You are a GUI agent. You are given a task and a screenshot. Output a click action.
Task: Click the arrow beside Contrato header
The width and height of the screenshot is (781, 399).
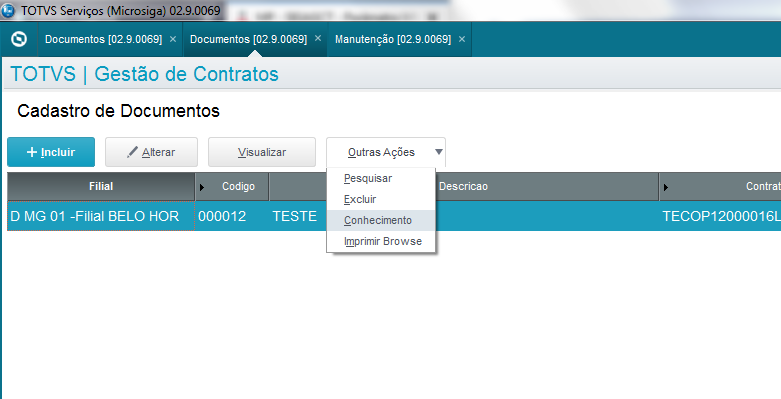pyautogui.click(x=665, y=187)
